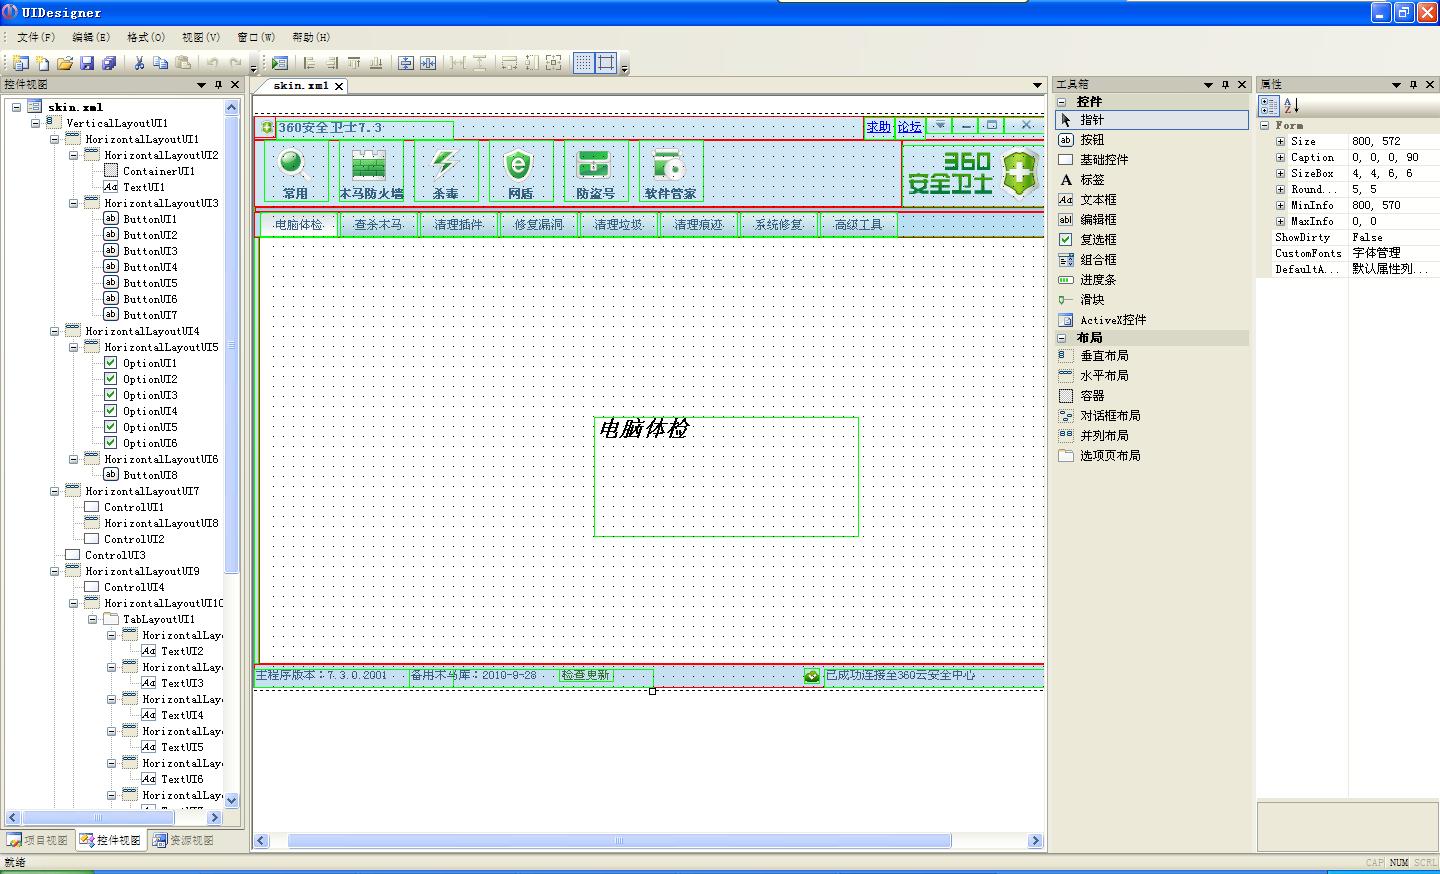The image size is (1440, 874).
Task: Click the Align Lefts toolbar icon
Action: point(310,63)
